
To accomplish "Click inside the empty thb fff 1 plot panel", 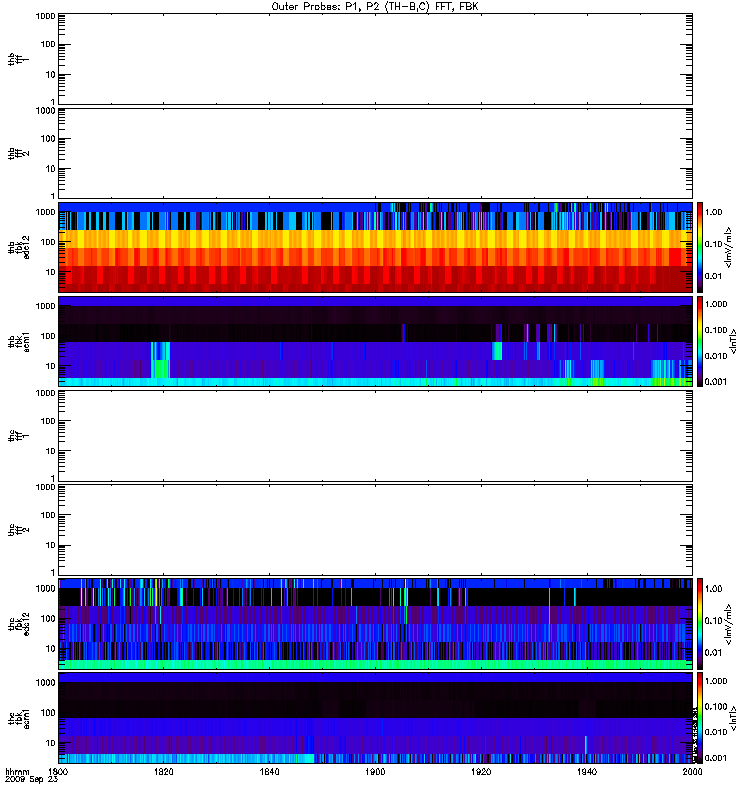I will tap(375, 59).
